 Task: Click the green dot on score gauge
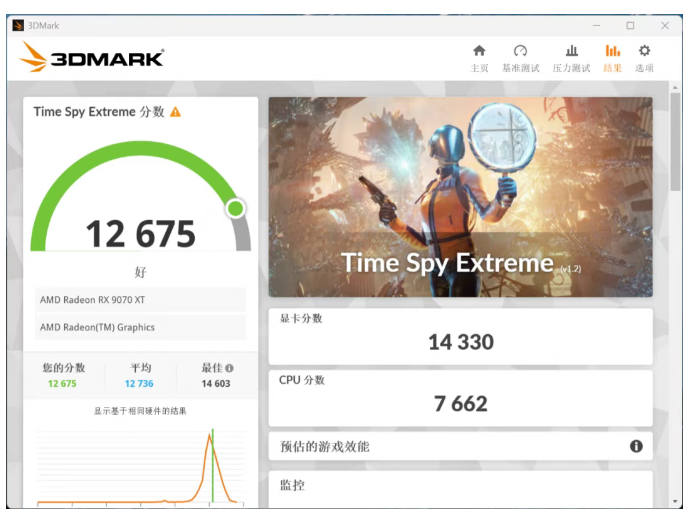(235, 208)
